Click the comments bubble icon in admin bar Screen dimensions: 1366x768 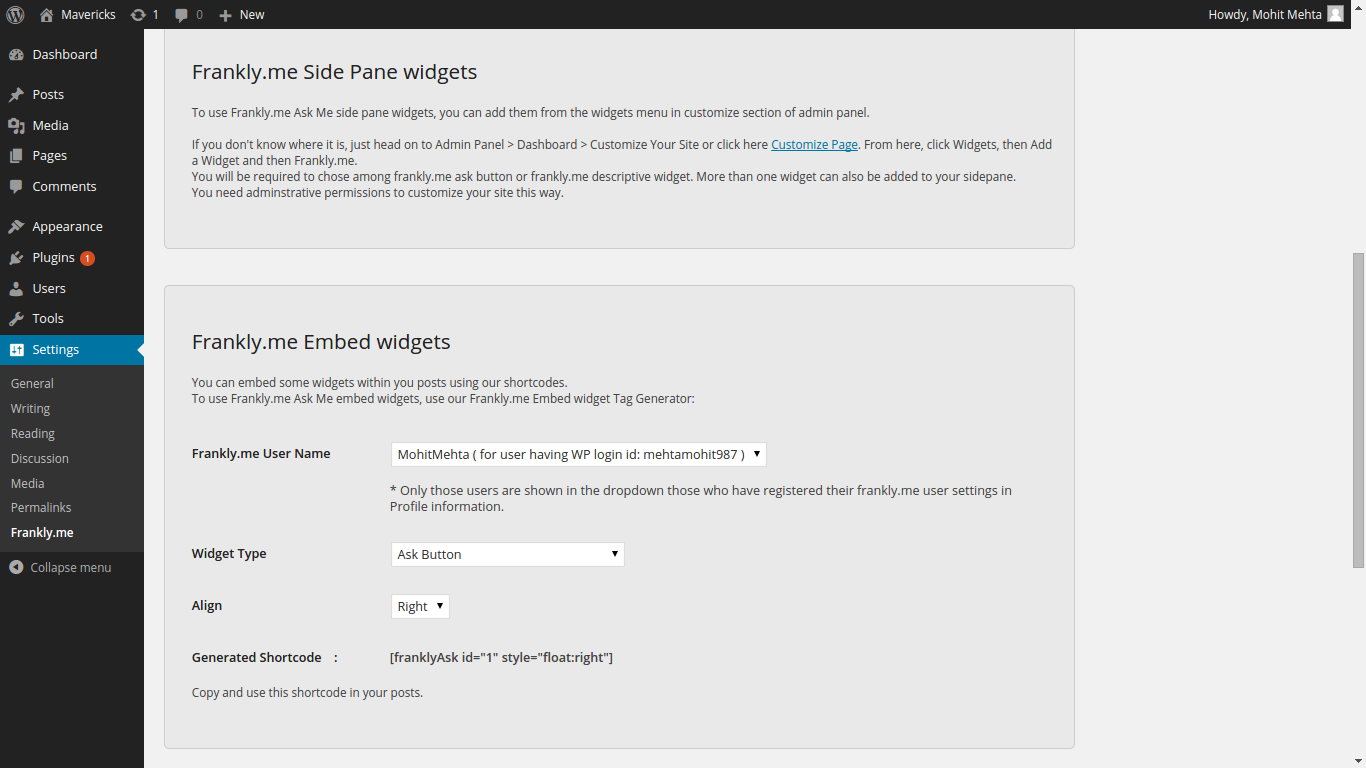(181, 14)
